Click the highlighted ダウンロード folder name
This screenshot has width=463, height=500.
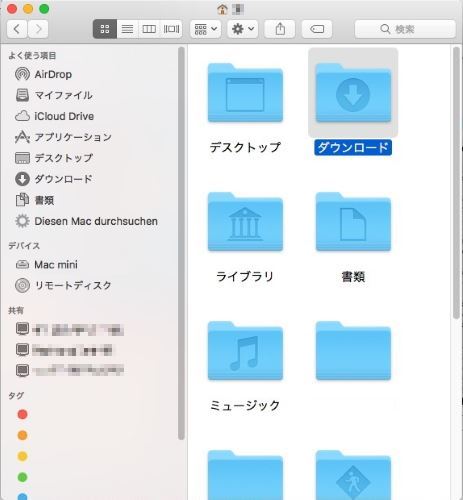(353, 147)
